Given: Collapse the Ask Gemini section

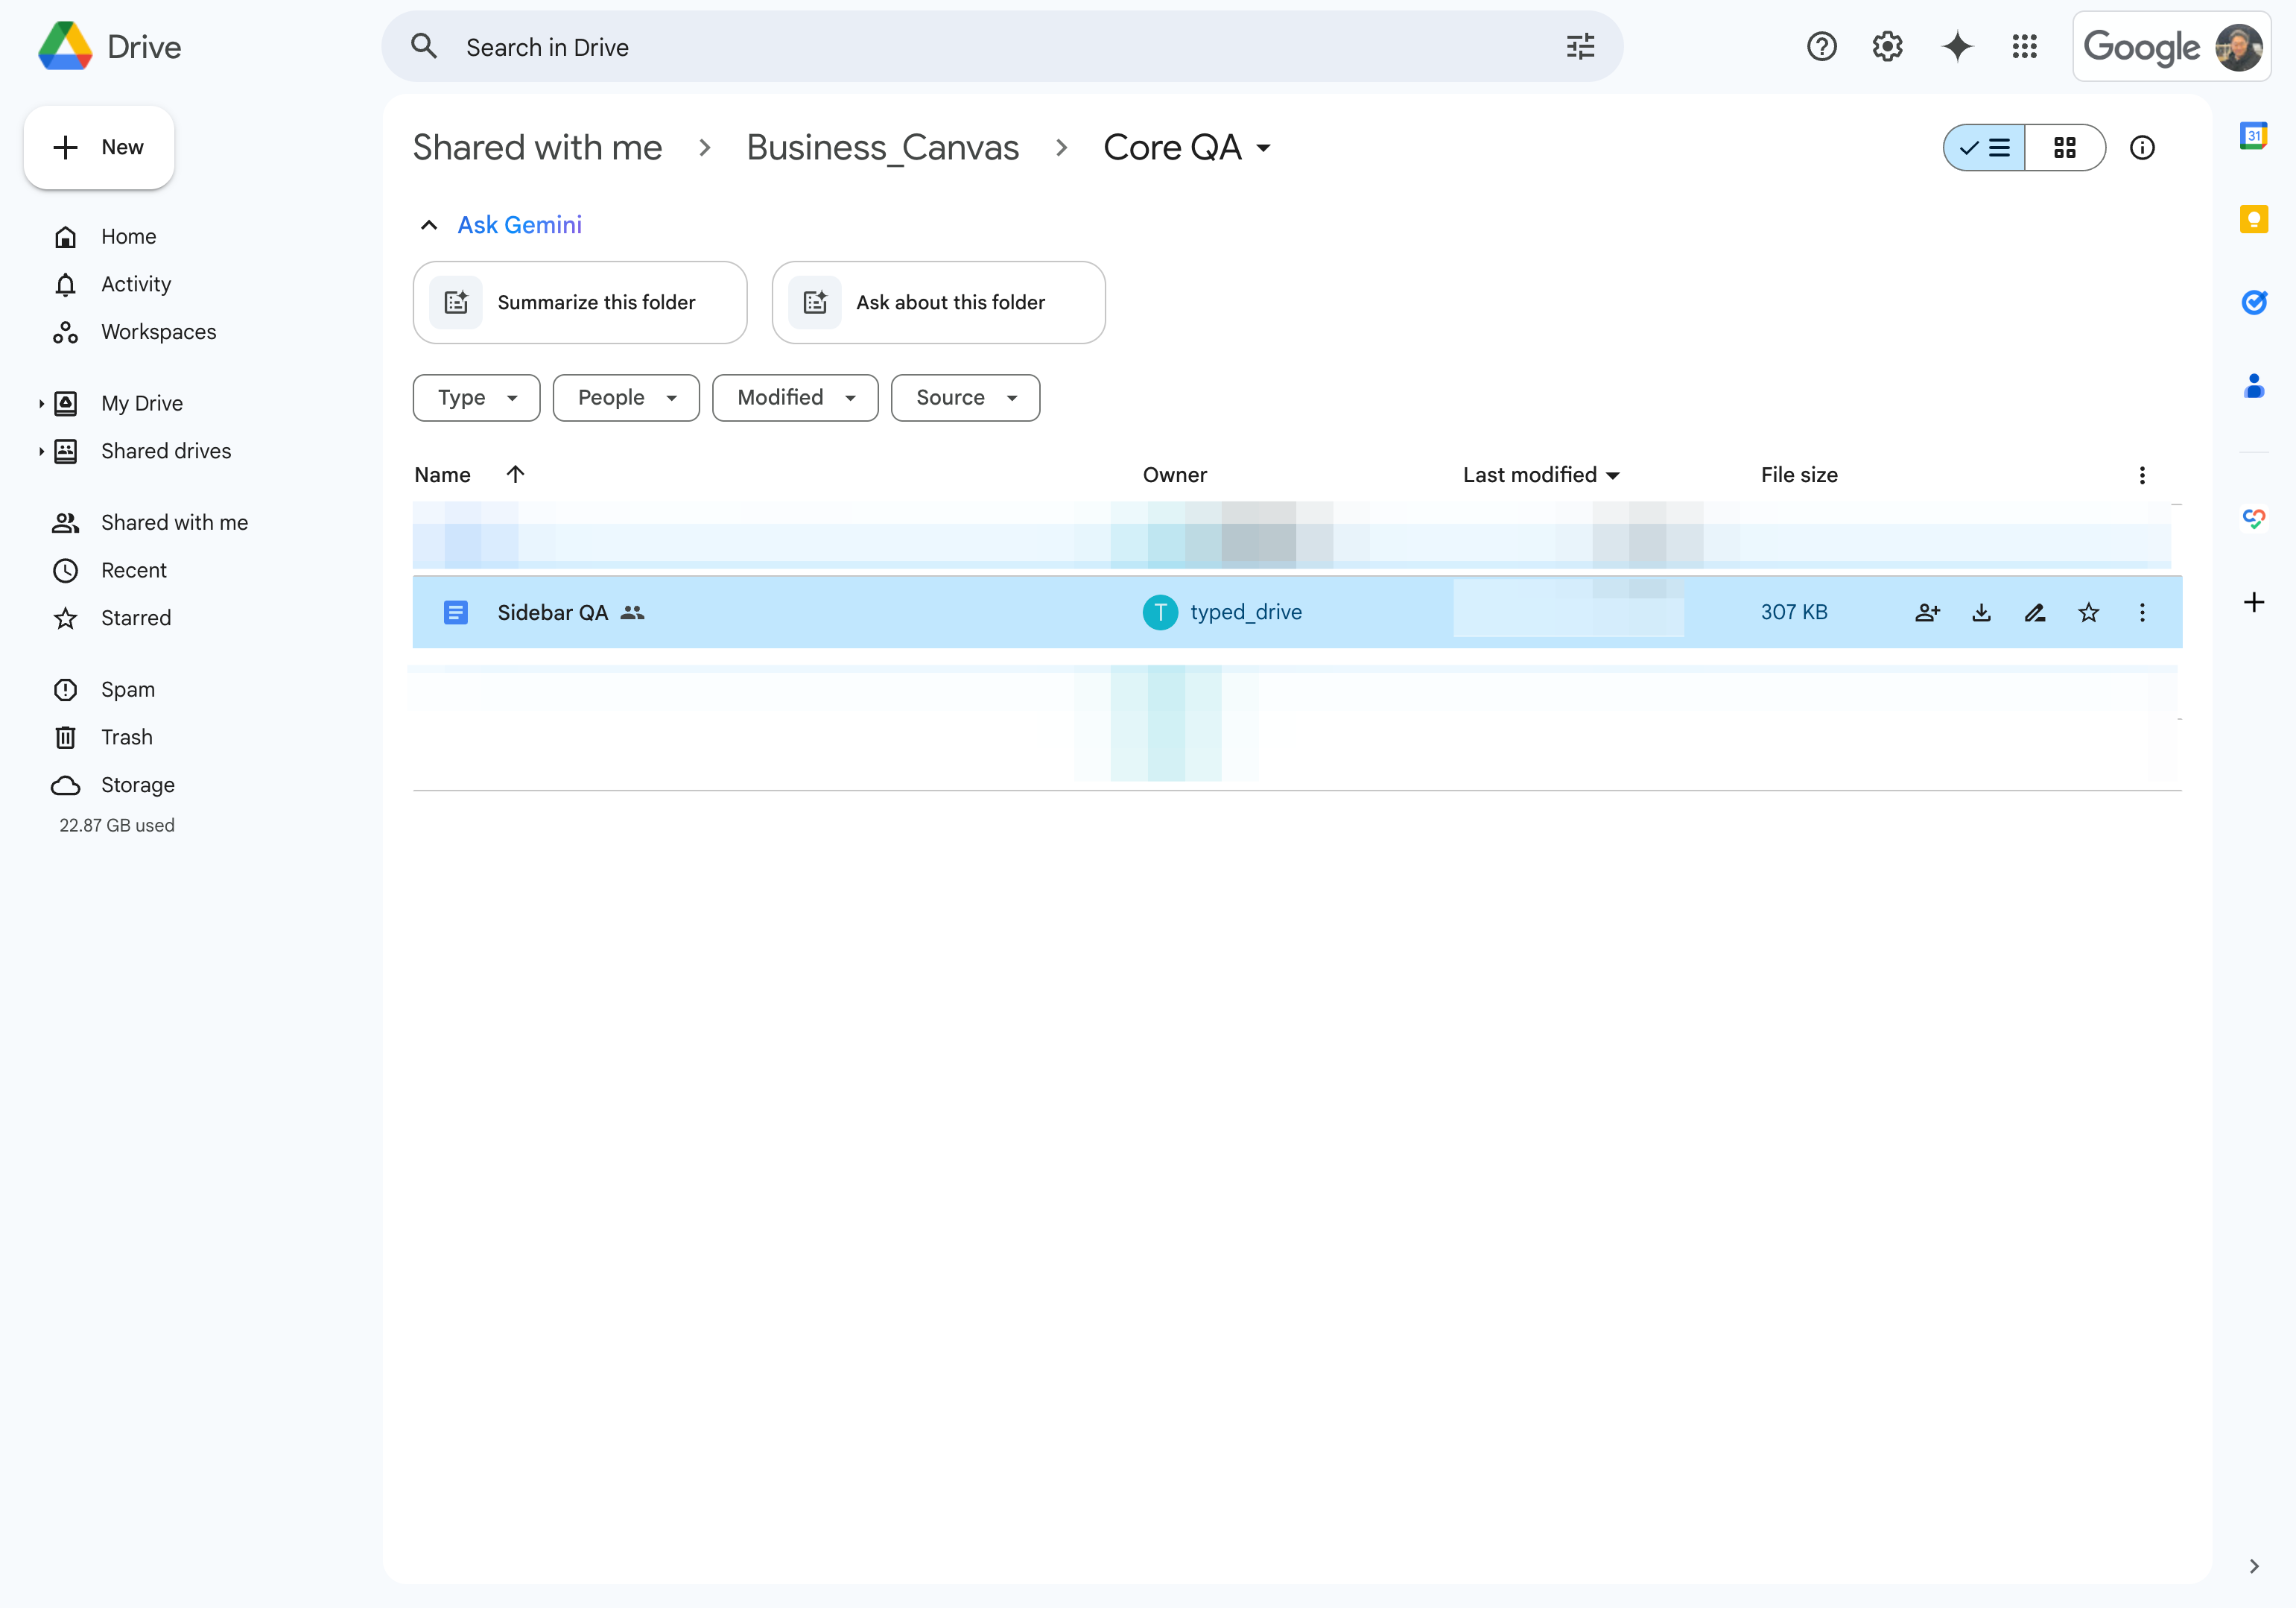Looking at the screenshot, I should click(429, 225).
